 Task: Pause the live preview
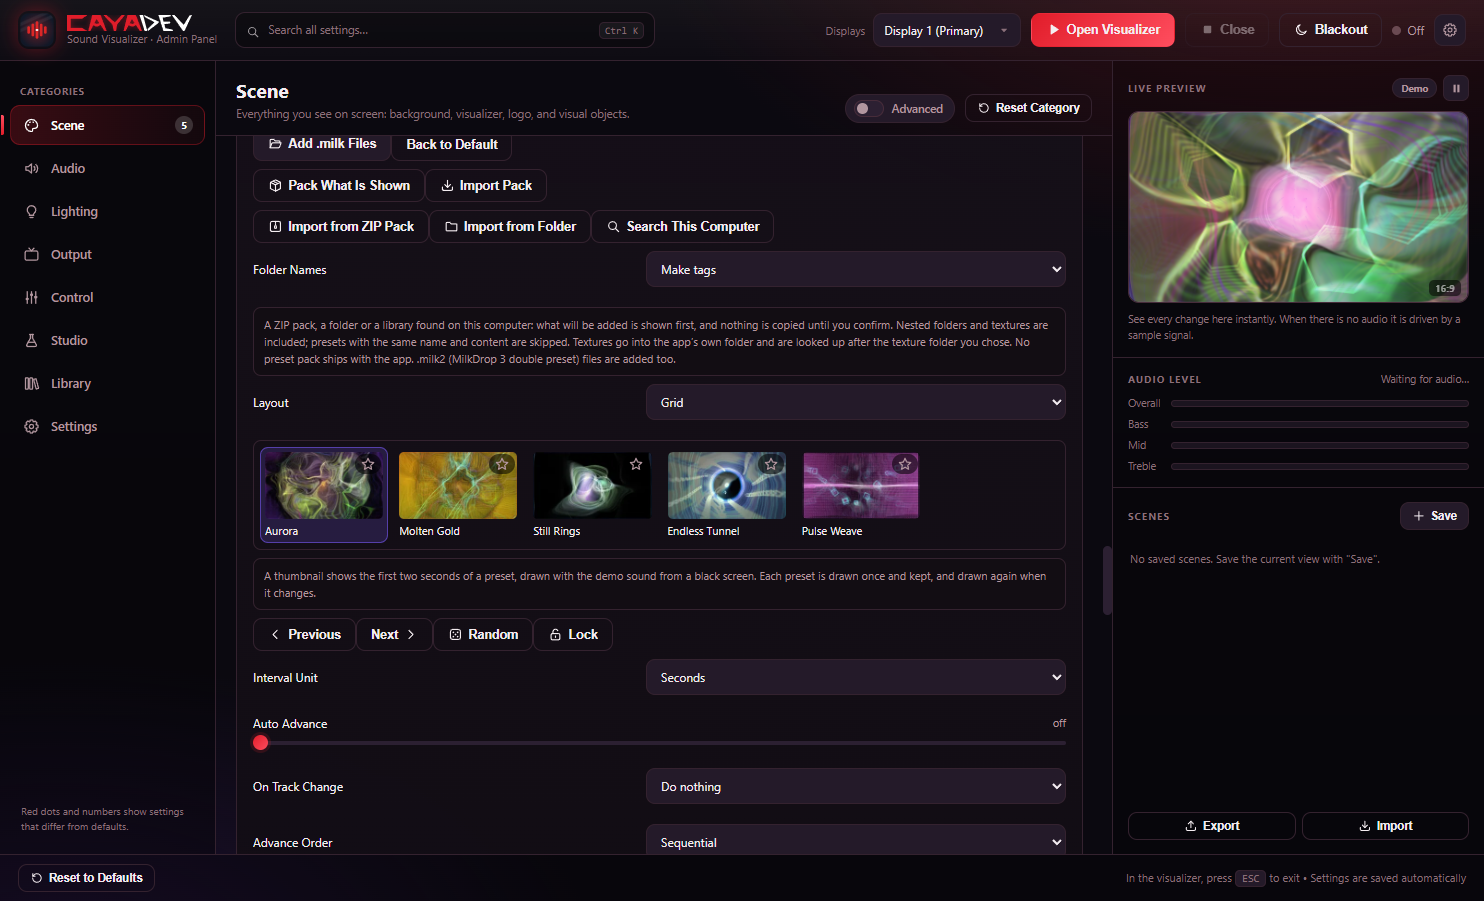coord(1456,88)
